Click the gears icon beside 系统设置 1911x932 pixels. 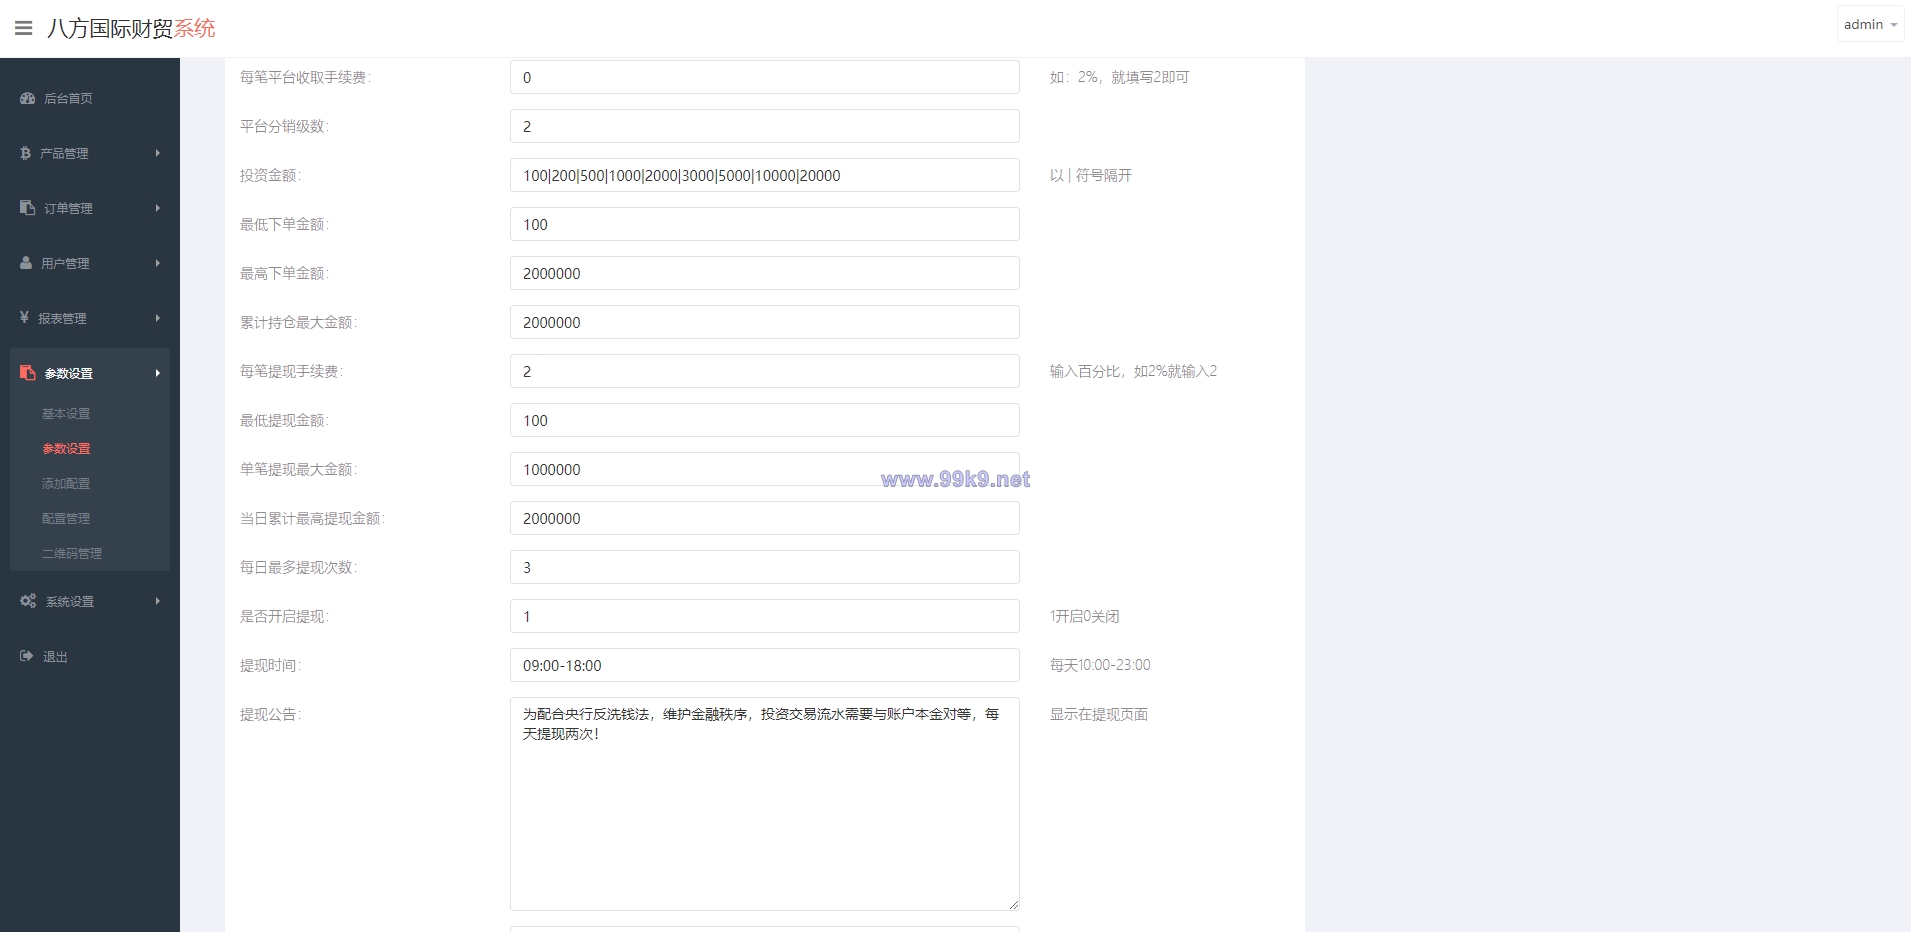pyautogui.click(x=28, y=601)
